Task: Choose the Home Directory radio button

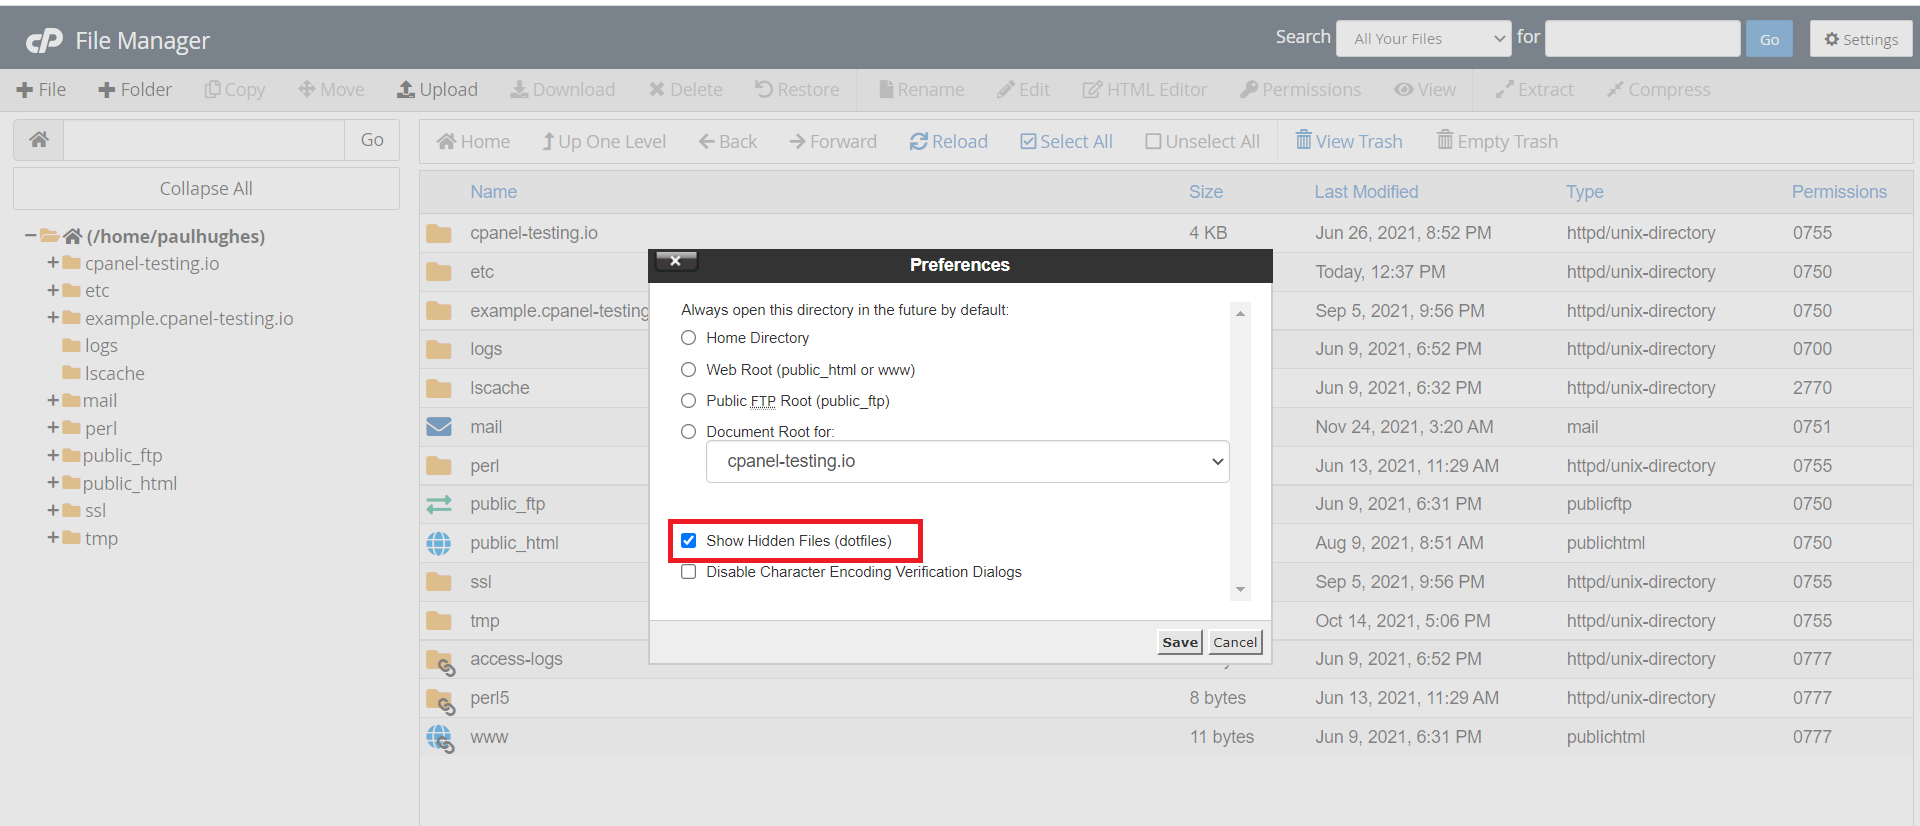Action: tap(689, 338)
